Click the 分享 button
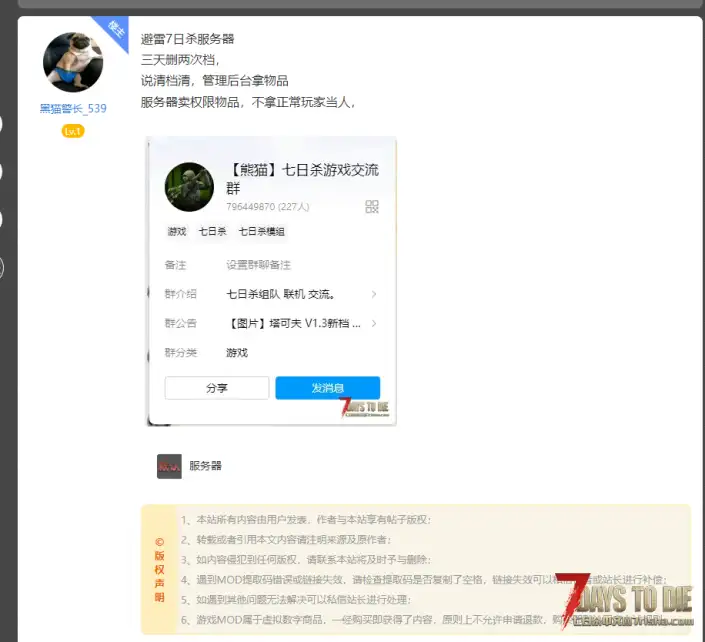The image size is (705, 642). (x=217, y=388)
